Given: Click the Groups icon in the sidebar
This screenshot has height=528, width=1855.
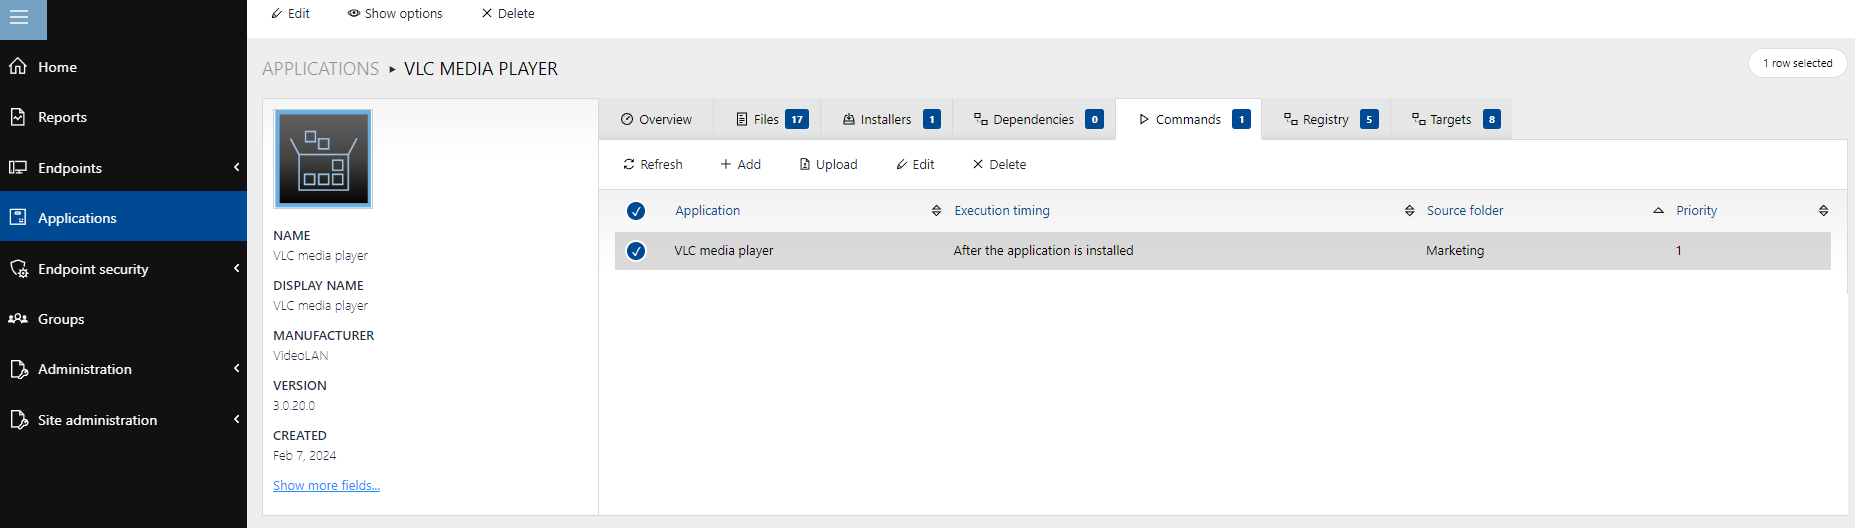Looking at the screenshot, I should 18,319.
